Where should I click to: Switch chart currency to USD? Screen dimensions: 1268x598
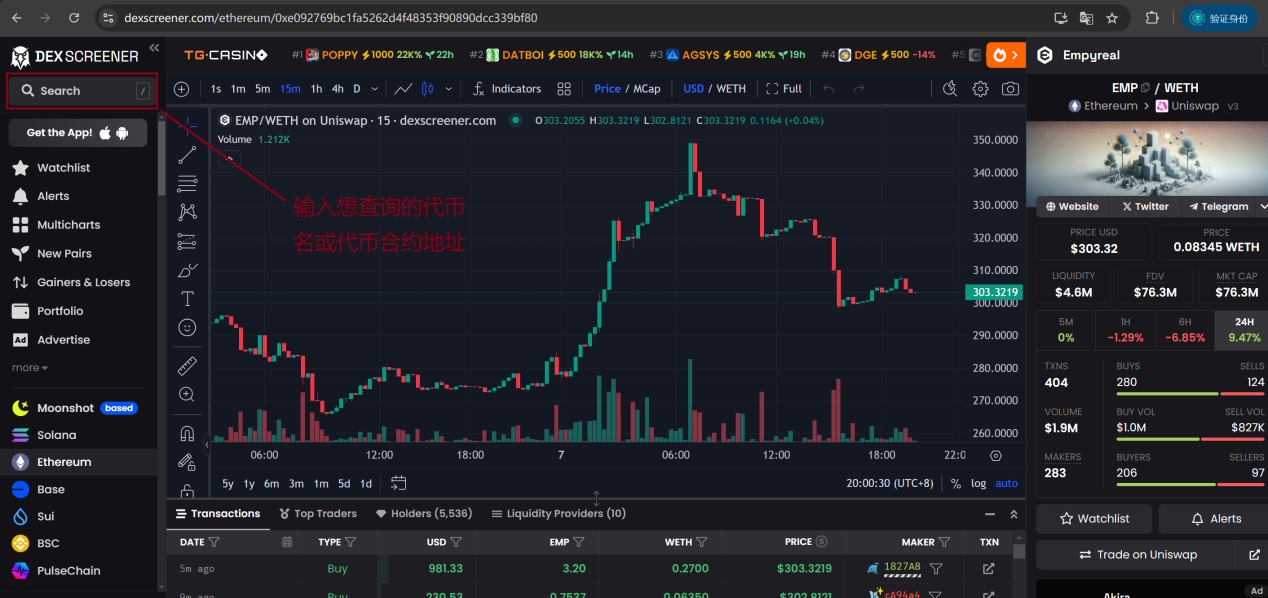pyautogui.click(x=693, y=89)
